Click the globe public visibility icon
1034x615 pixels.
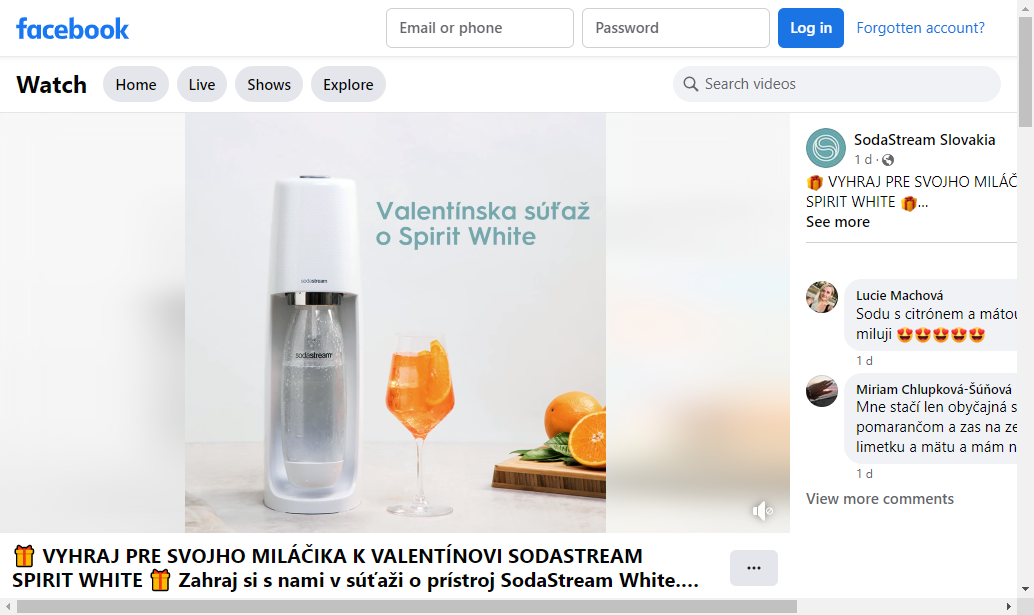point(888,160)
